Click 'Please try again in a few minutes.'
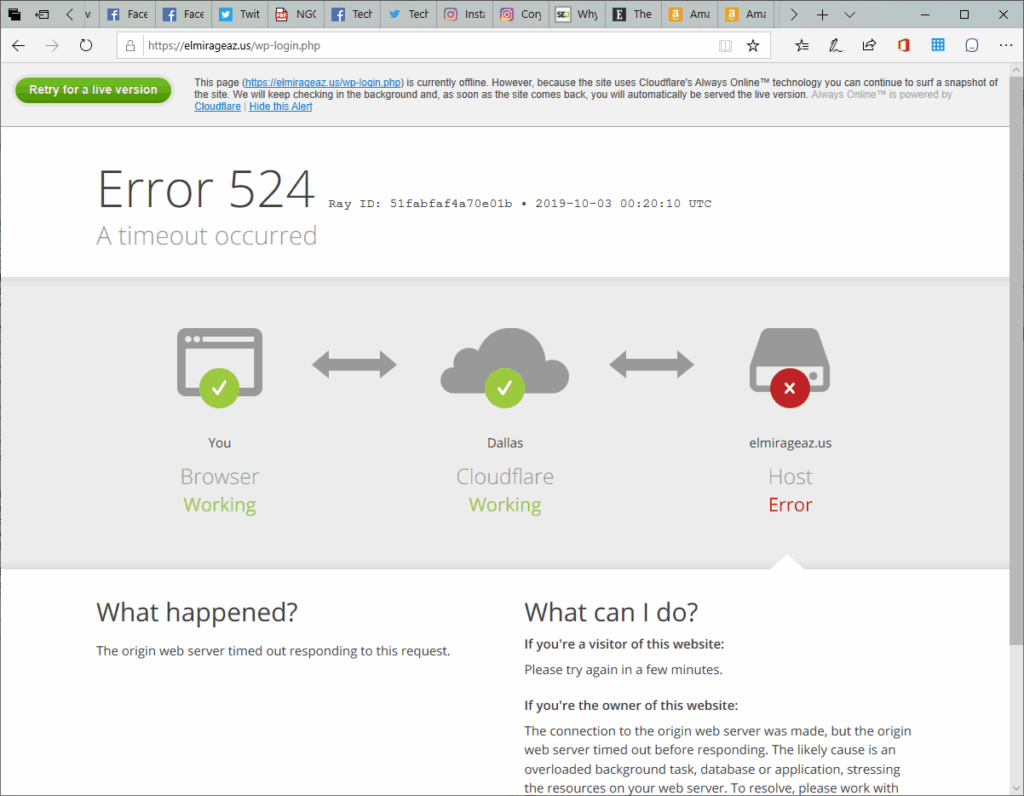This screenshot has width=1024, height=796. (x=623, y=670)
